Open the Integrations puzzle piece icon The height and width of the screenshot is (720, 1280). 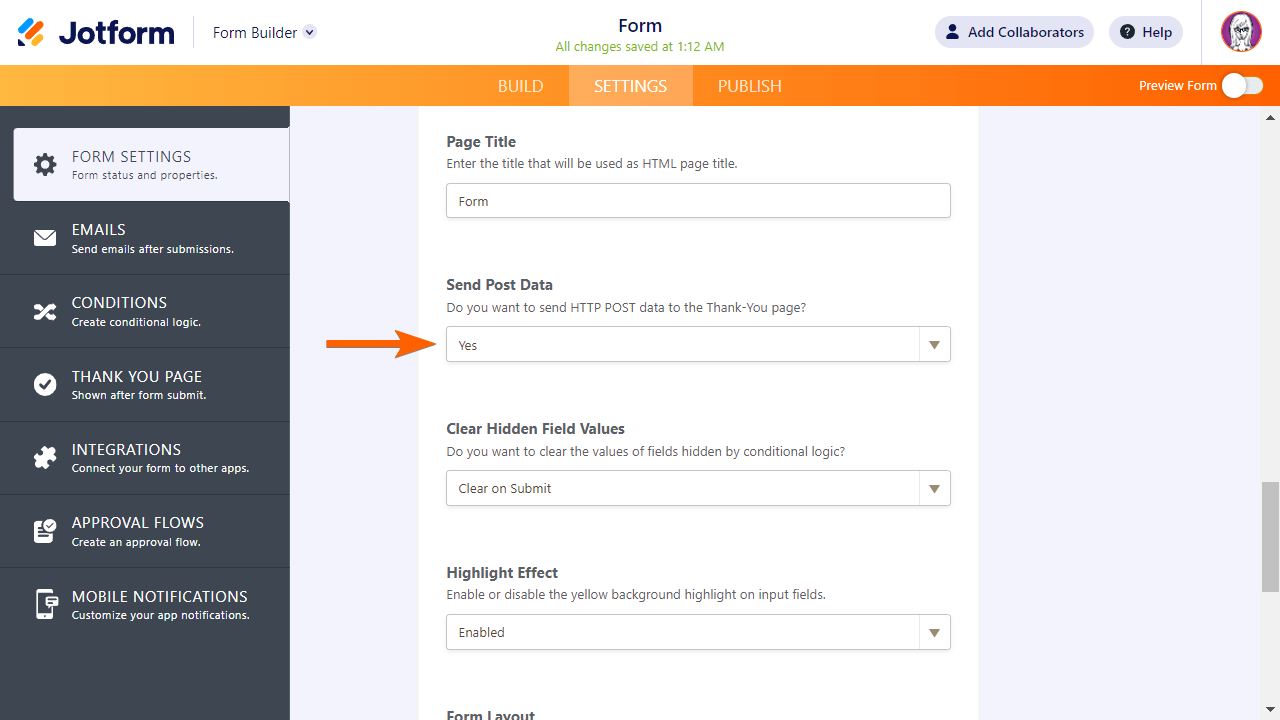pyautogui.click(x=45, y=458)
